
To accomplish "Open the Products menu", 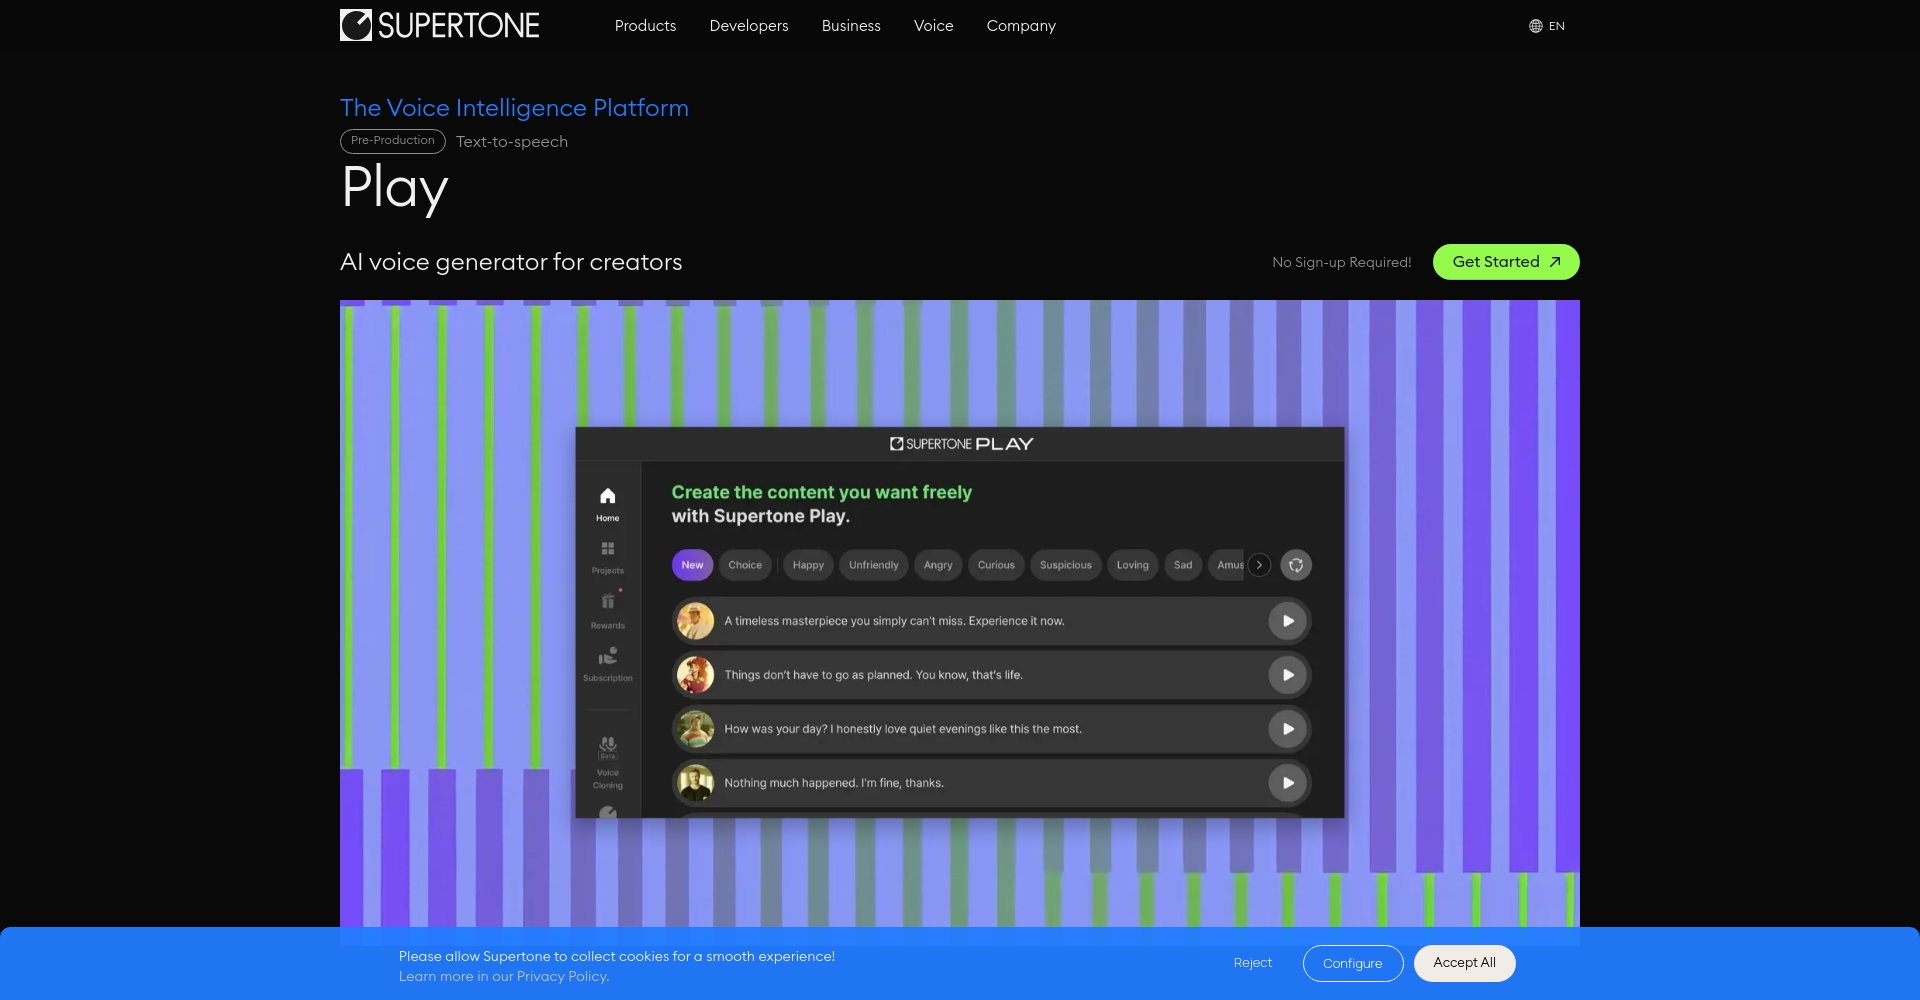I will pyautogui.click(x=645, y=26).
